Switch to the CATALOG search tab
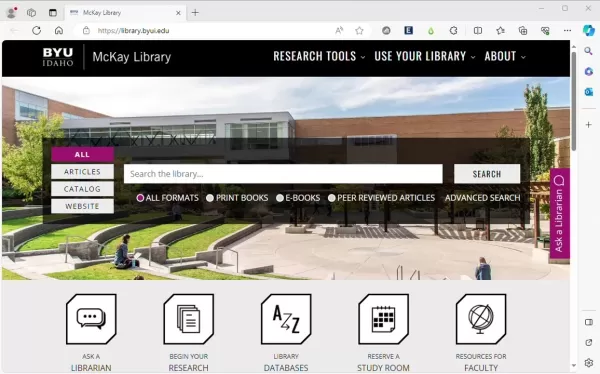 pyautogui.click(x=82, y=189)
